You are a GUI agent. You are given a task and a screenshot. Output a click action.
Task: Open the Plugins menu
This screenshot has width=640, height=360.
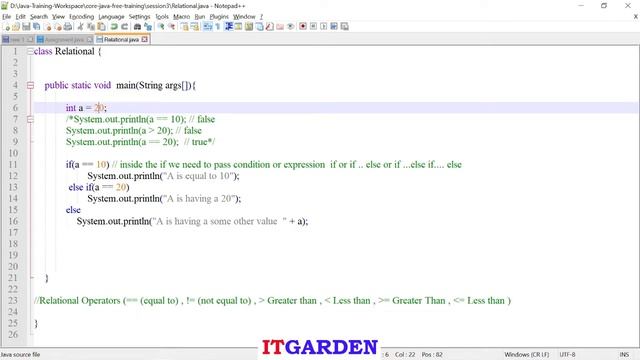[219, 17]
